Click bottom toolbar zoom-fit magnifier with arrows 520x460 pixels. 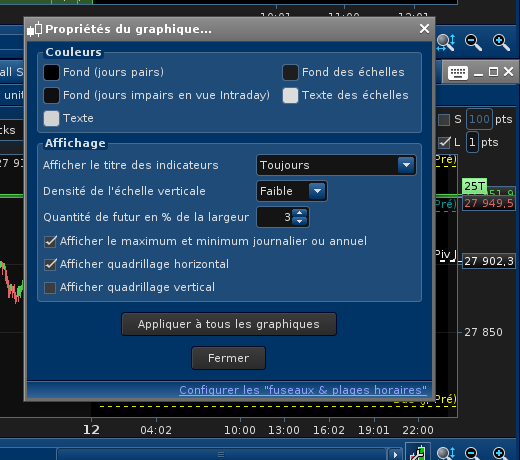(x=446, y=453)
